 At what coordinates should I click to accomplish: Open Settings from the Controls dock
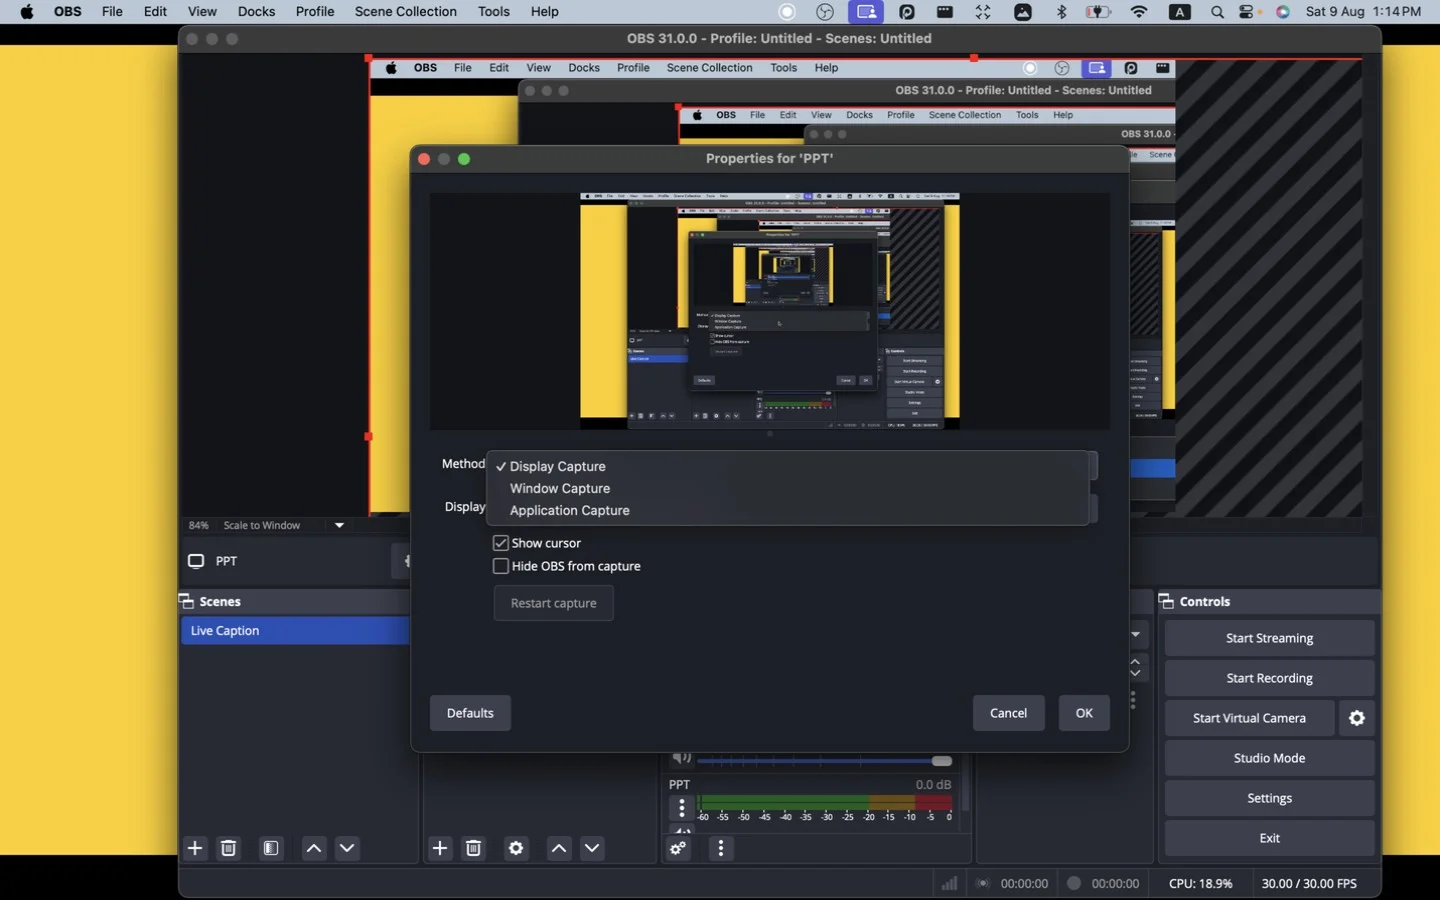1269,798
